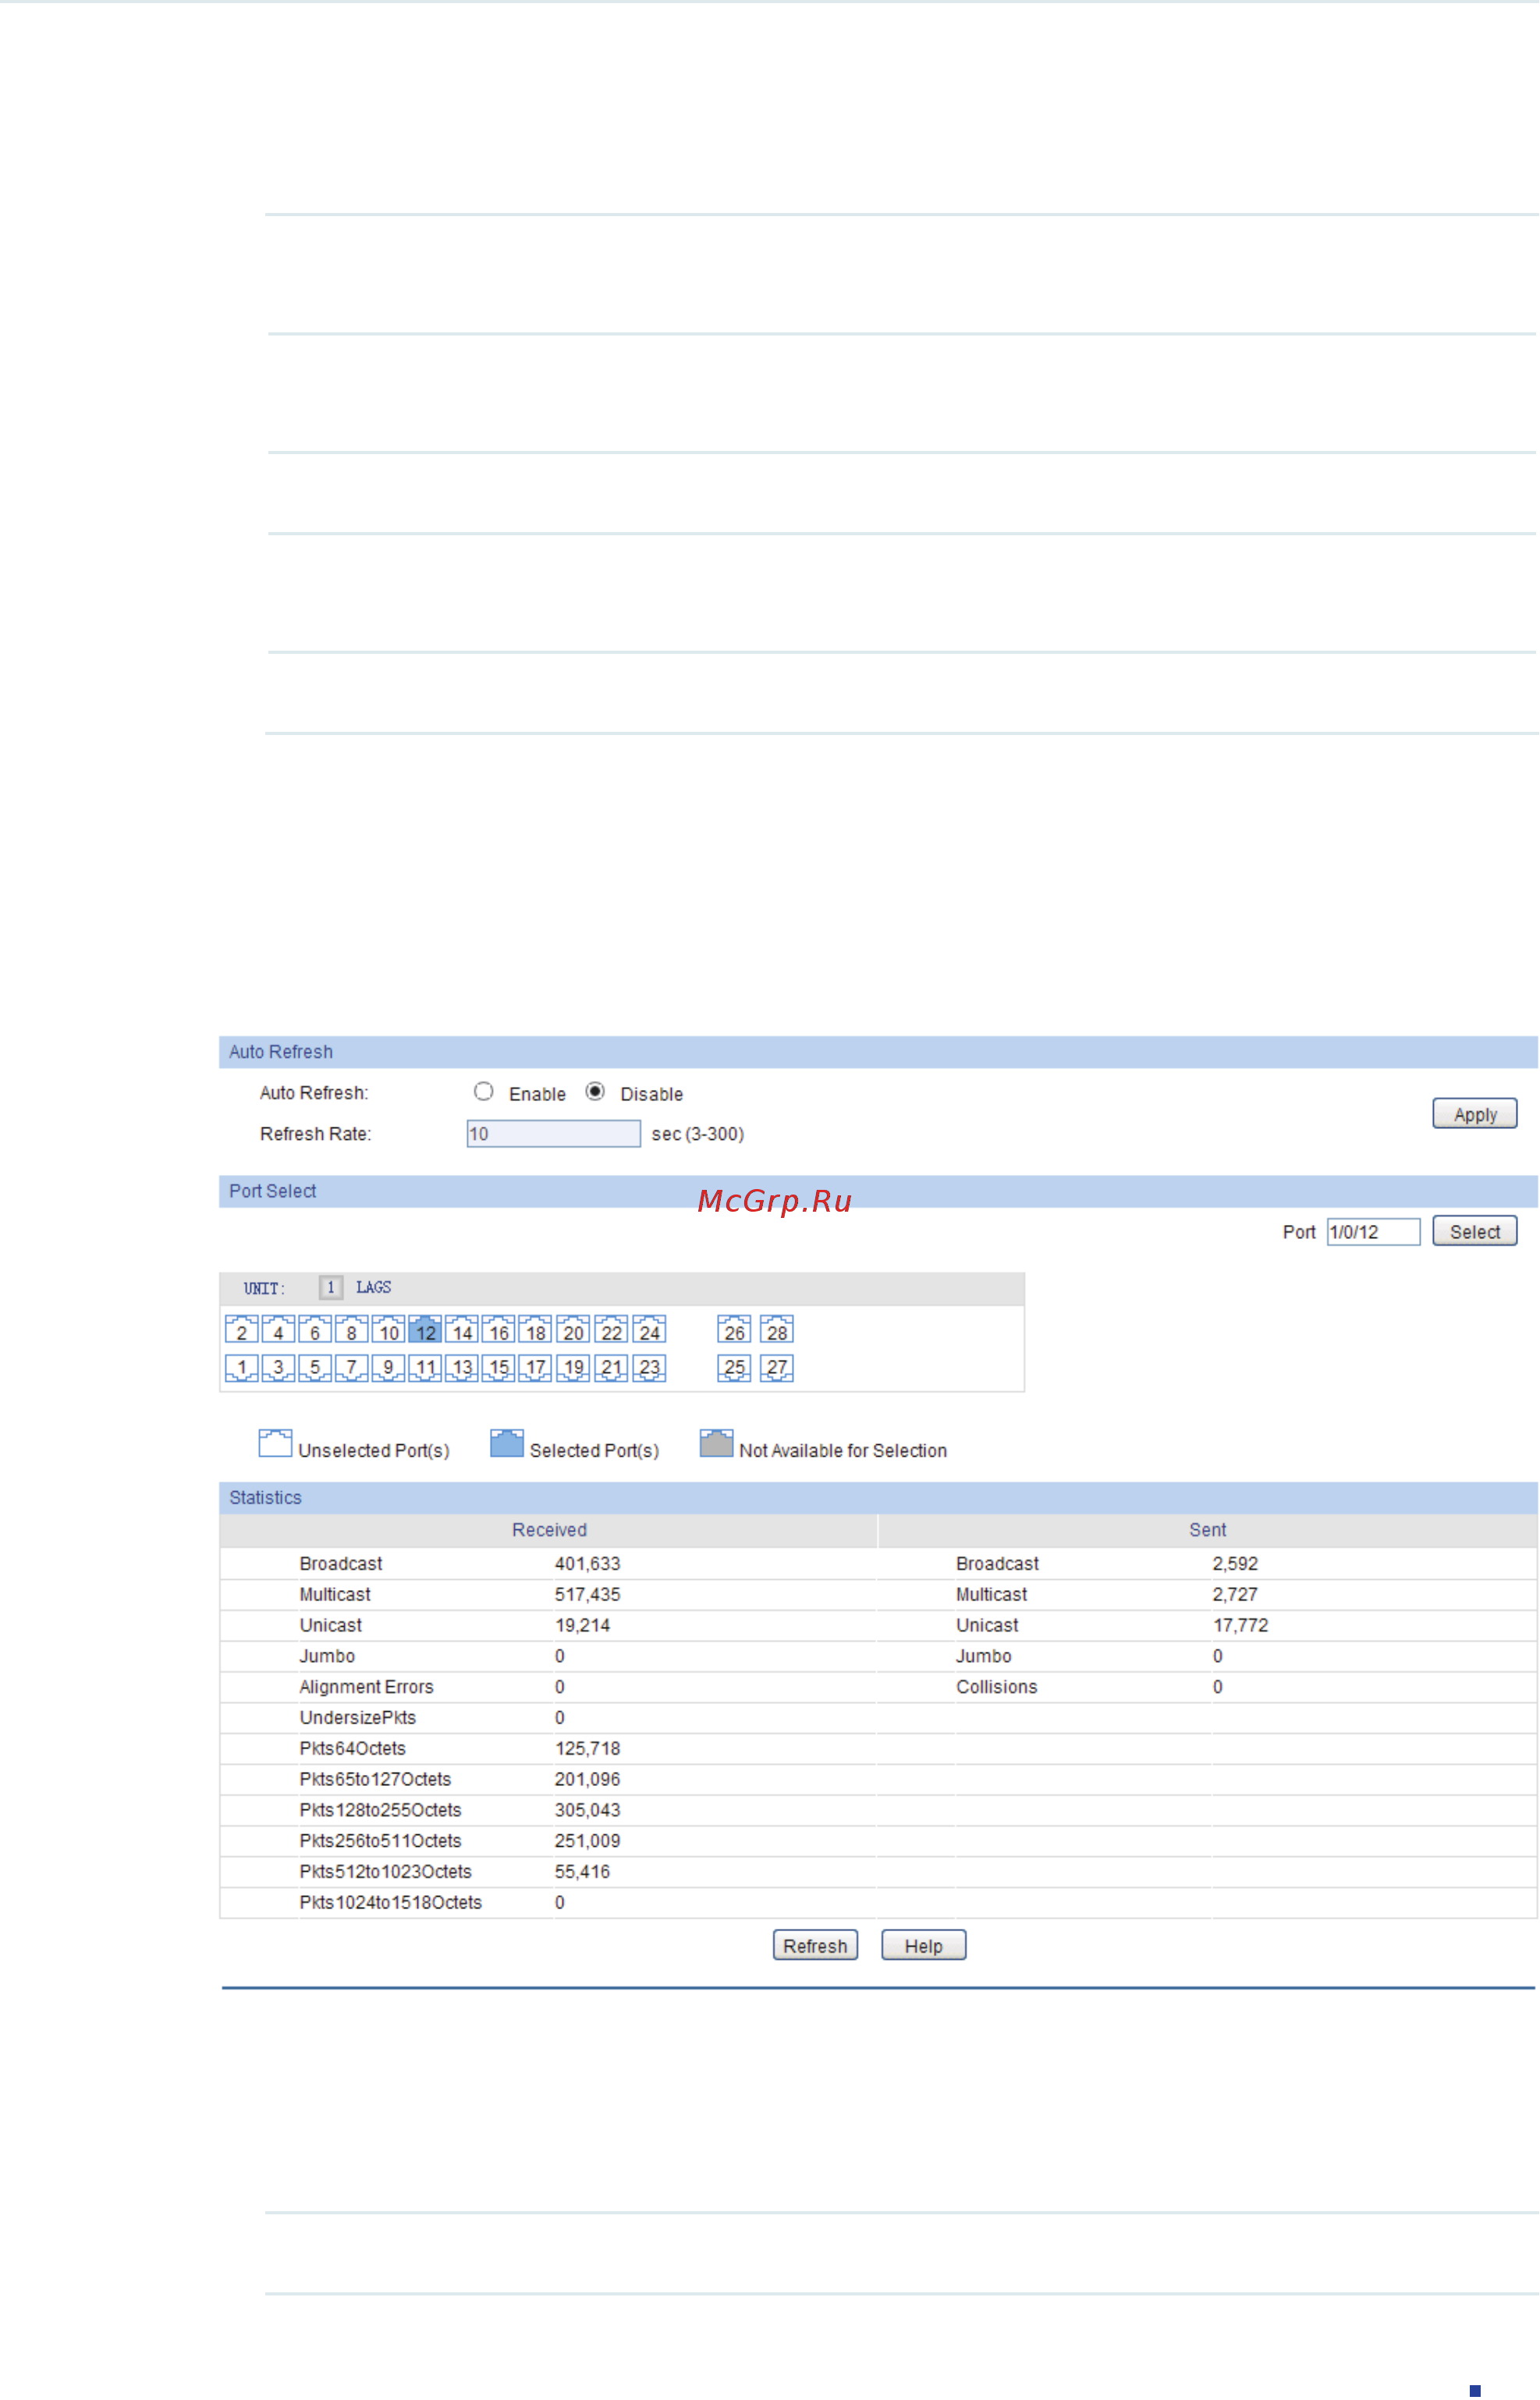Select port 18 icon

coord(535,1330)
